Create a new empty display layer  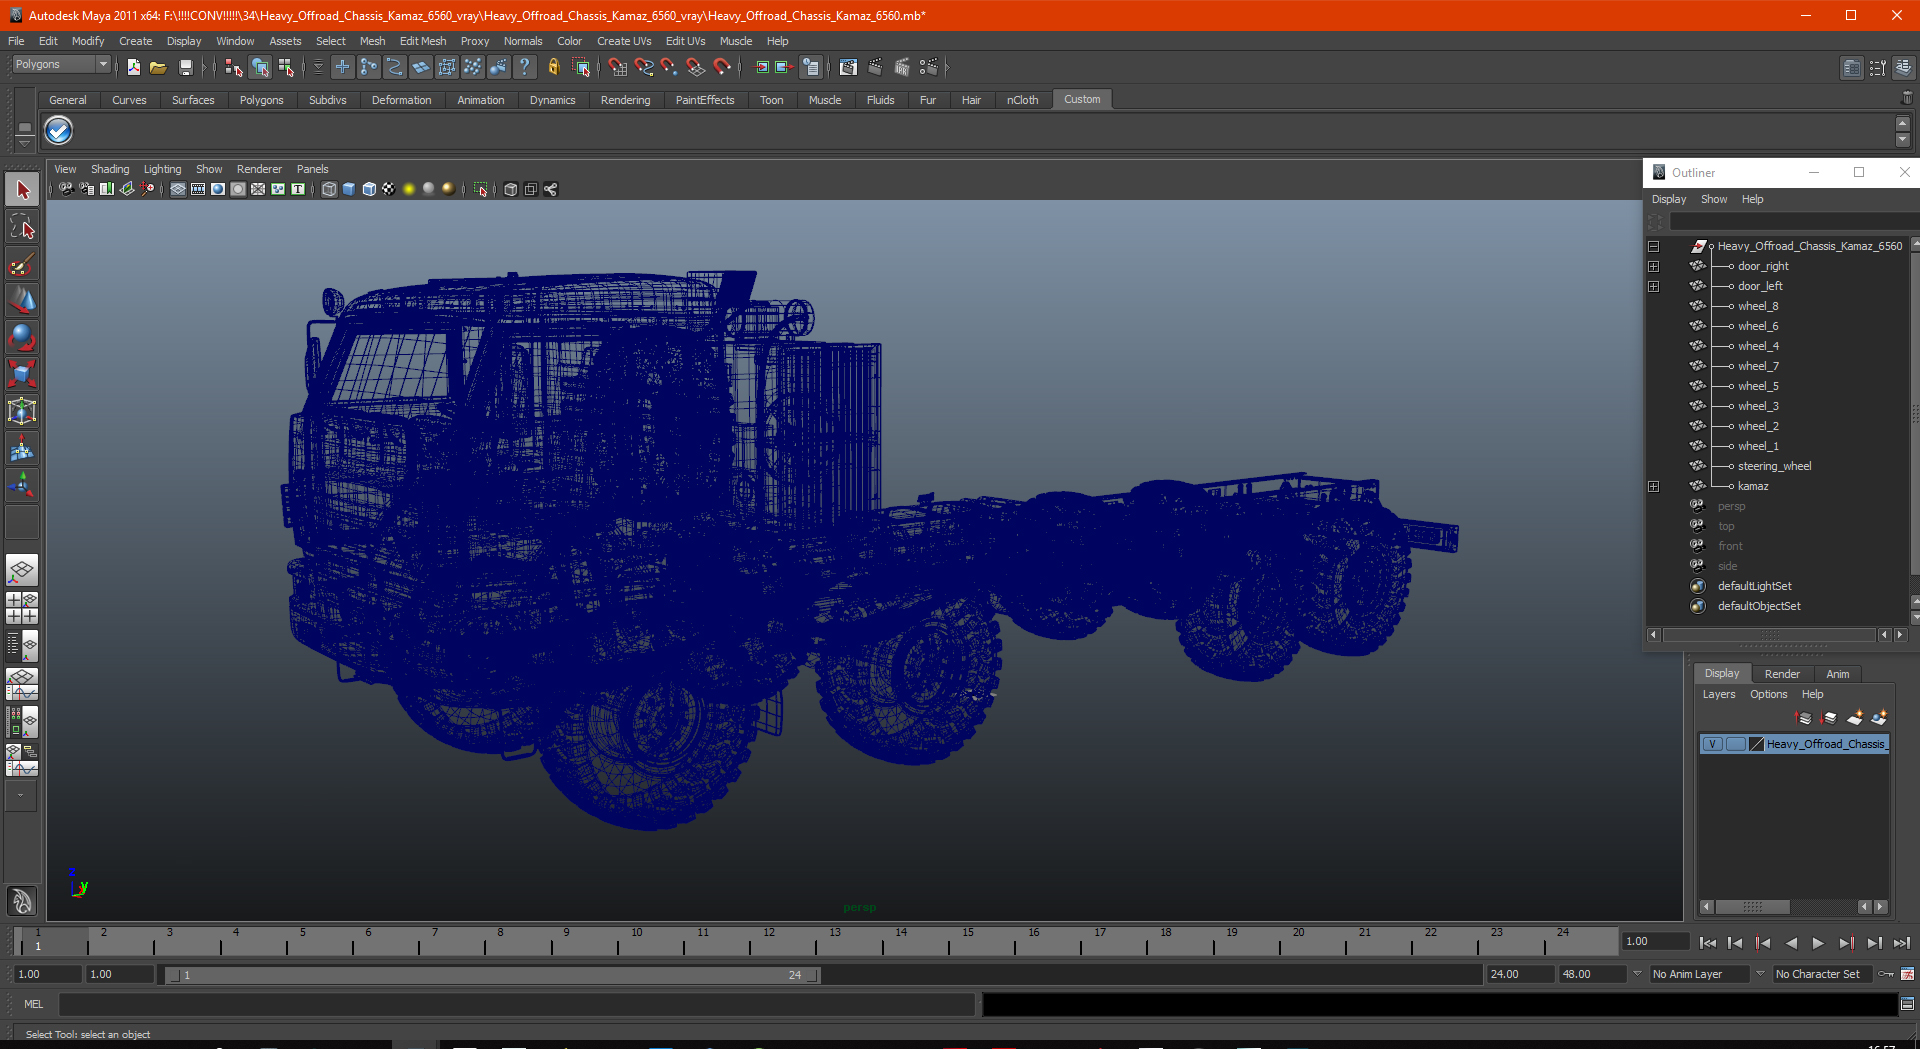[x=1855, y=718]
